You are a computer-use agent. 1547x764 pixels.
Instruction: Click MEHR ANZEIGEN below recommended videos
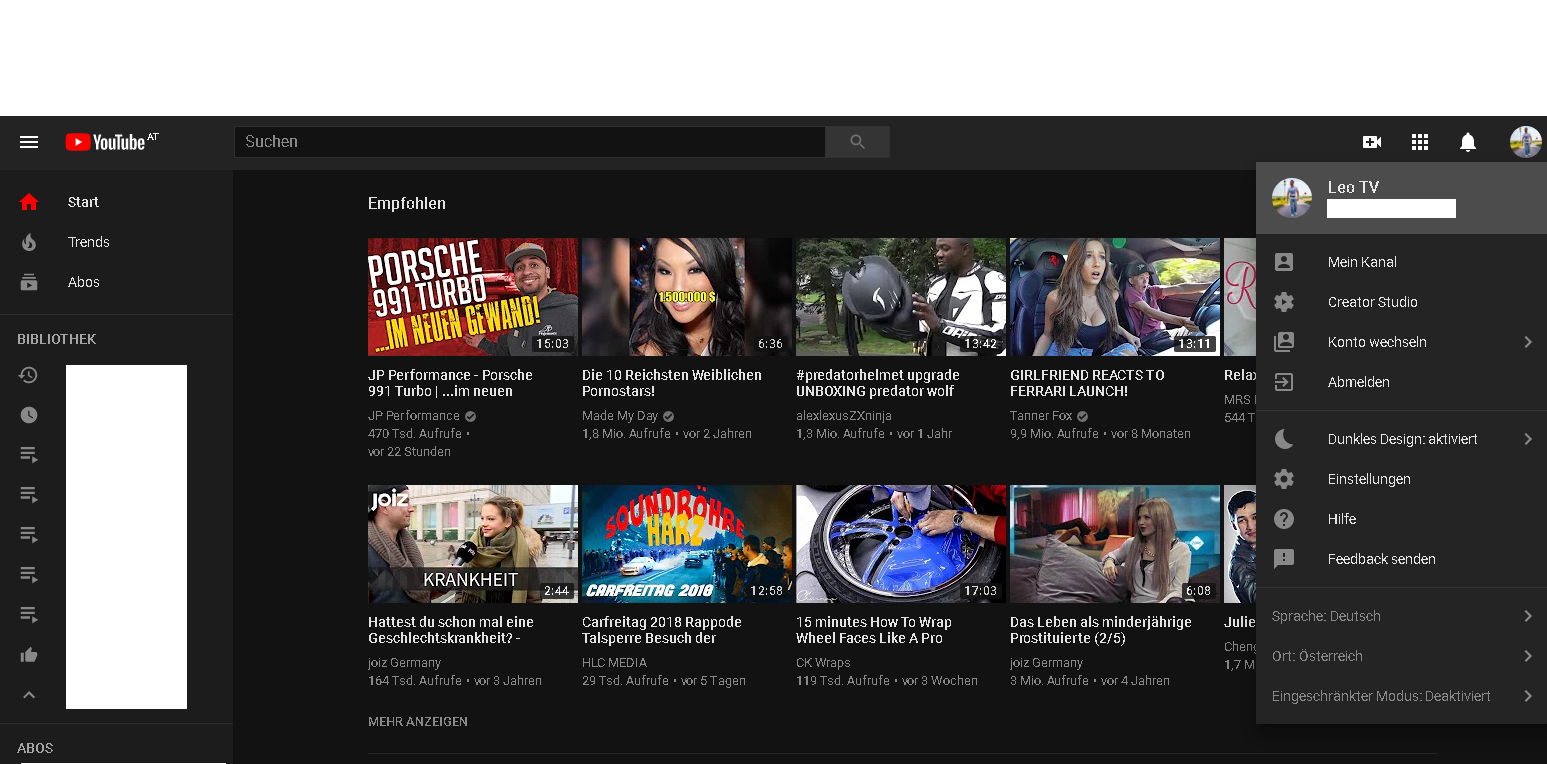[418, 721]
